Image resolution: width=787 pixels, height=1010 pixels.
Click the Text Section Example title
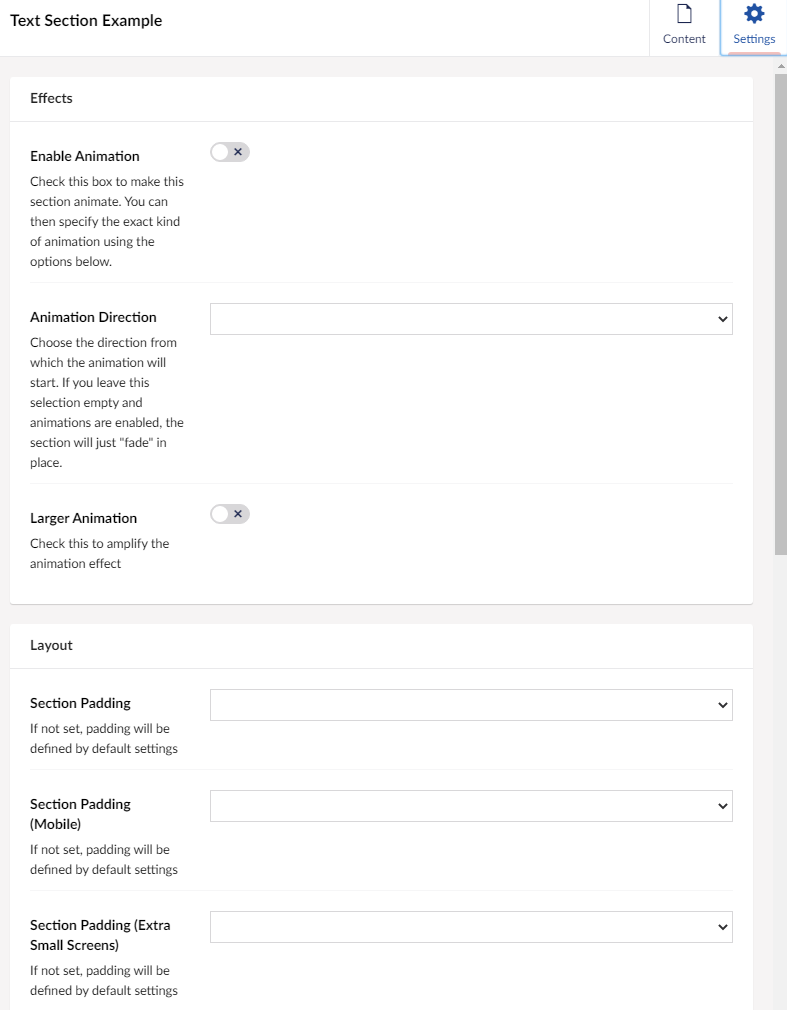(86, 21)
